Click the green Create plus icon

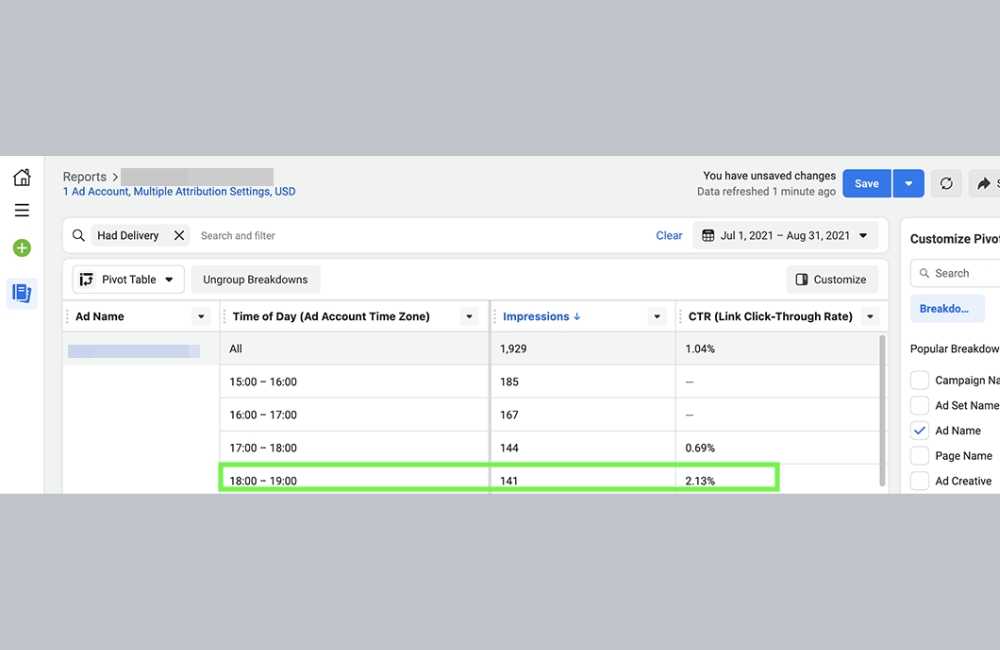click(x=21, y=247)
